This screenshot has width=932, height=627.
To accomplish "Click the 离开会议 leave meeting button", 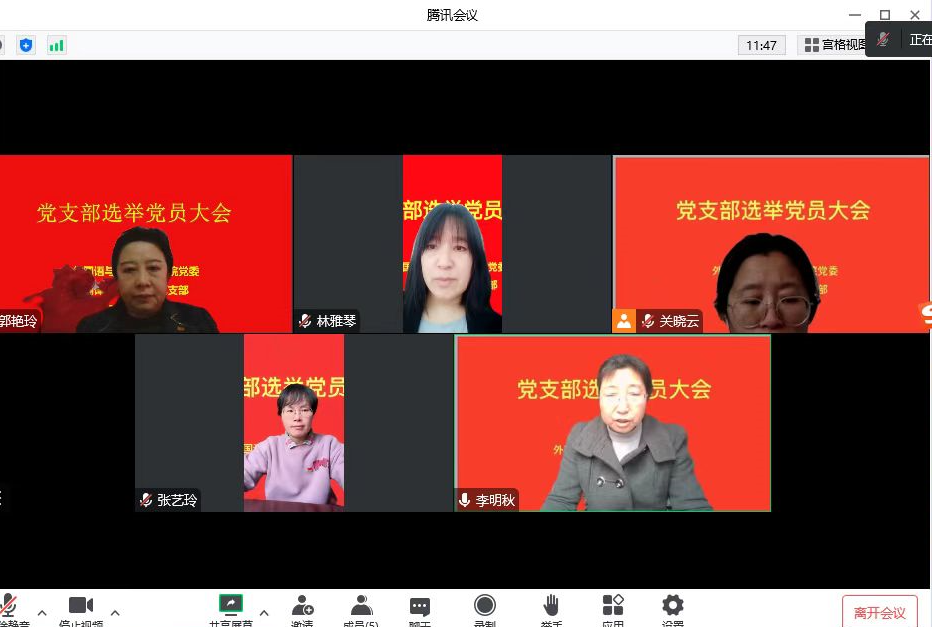I will (x=879, y=612).
